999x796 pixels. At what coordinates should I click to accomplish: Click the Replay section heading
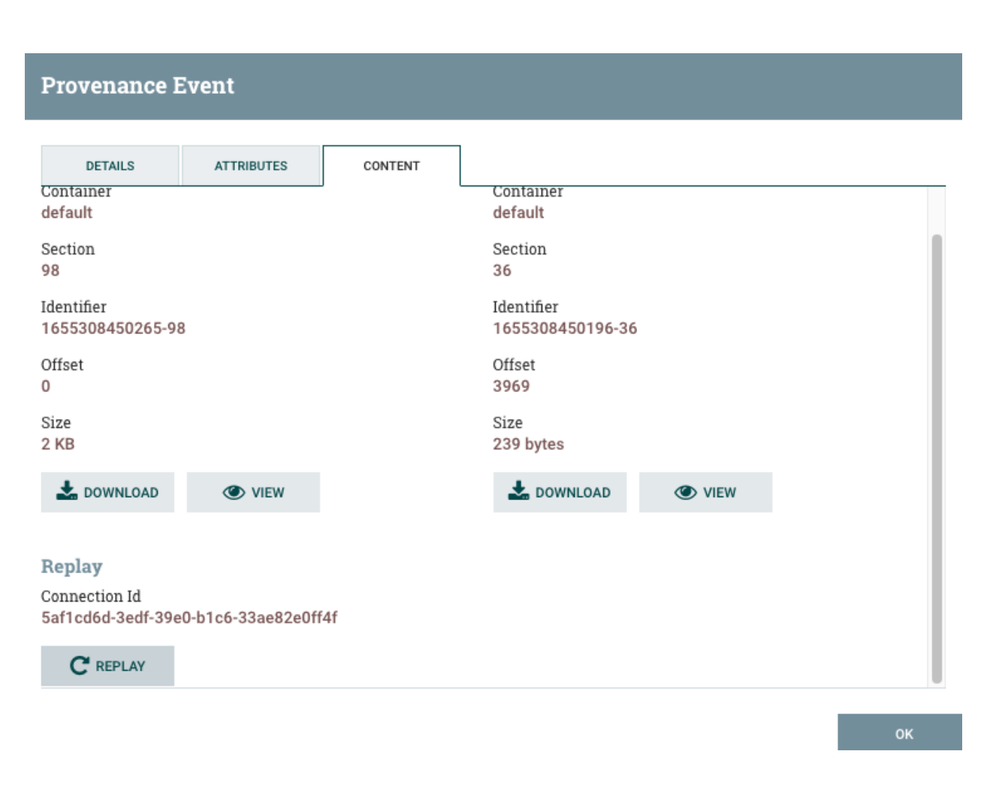(70, 566)
